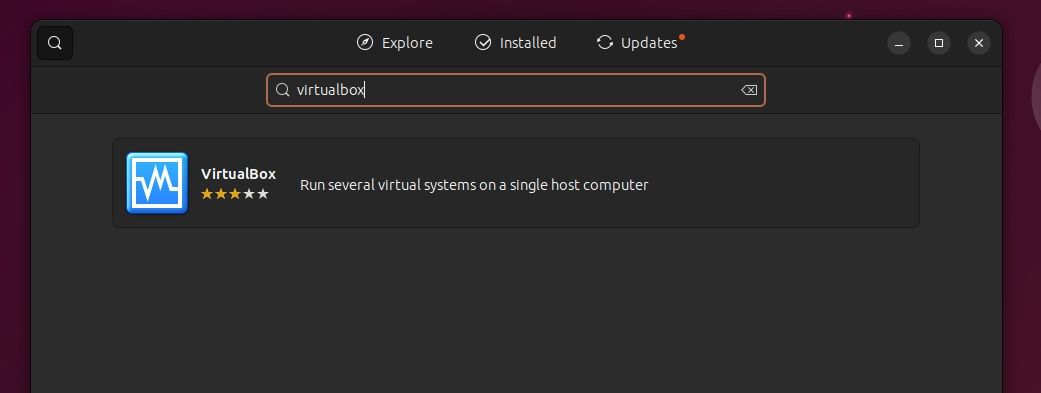This screenshot has width=1041, height=393.
Task: Switch to the Explore tab
Action: pos(394,42)
